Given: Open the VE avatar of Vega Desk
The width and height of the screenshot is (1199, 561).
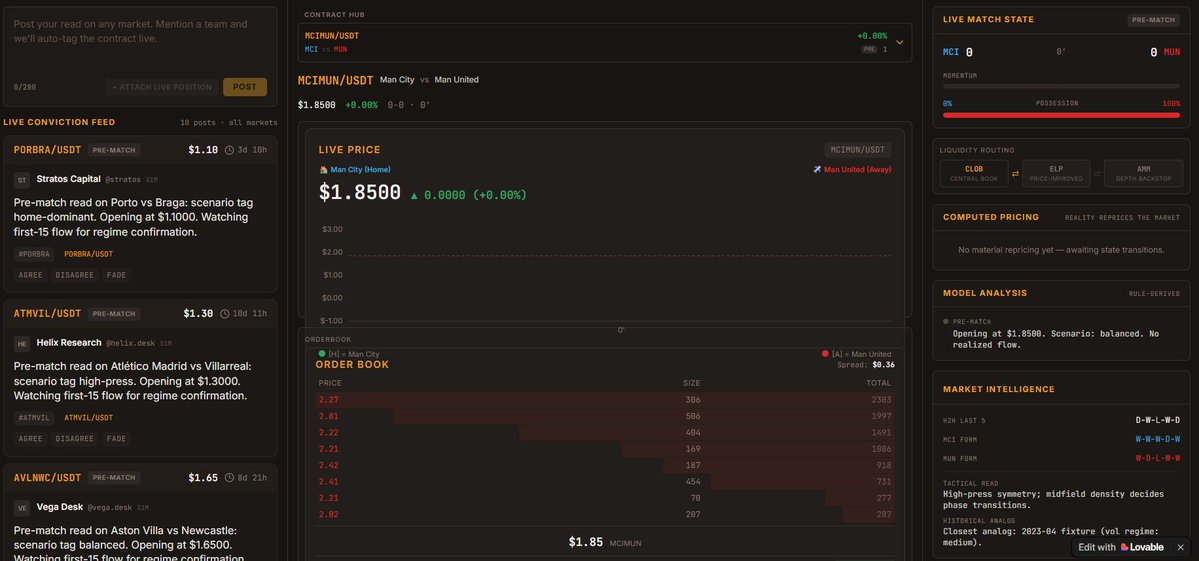Looking at the screenshot, I should (x=22, y=507).
